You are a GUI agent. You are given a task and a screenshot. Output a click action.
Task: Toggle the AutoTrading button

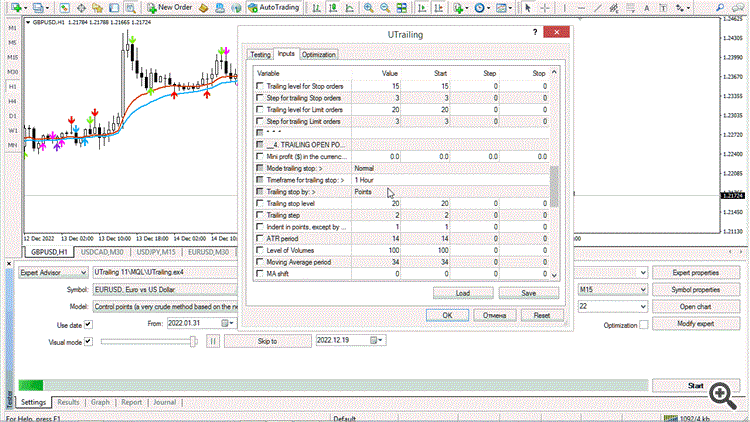point(274,8)
